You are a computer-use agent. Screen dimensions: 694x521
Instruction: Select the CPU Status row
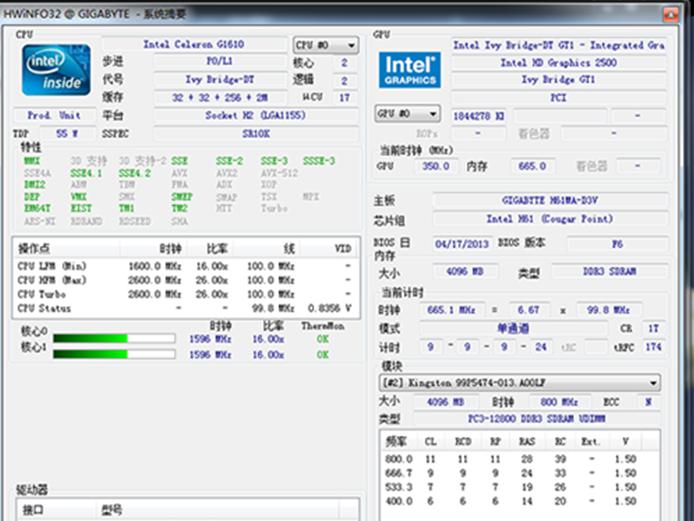tap(185, 308)
